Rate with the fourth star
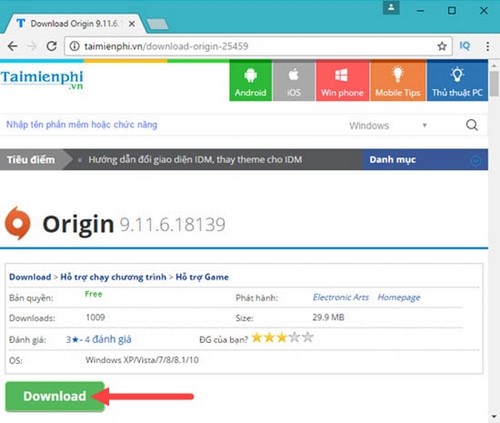 coord(295,338)
